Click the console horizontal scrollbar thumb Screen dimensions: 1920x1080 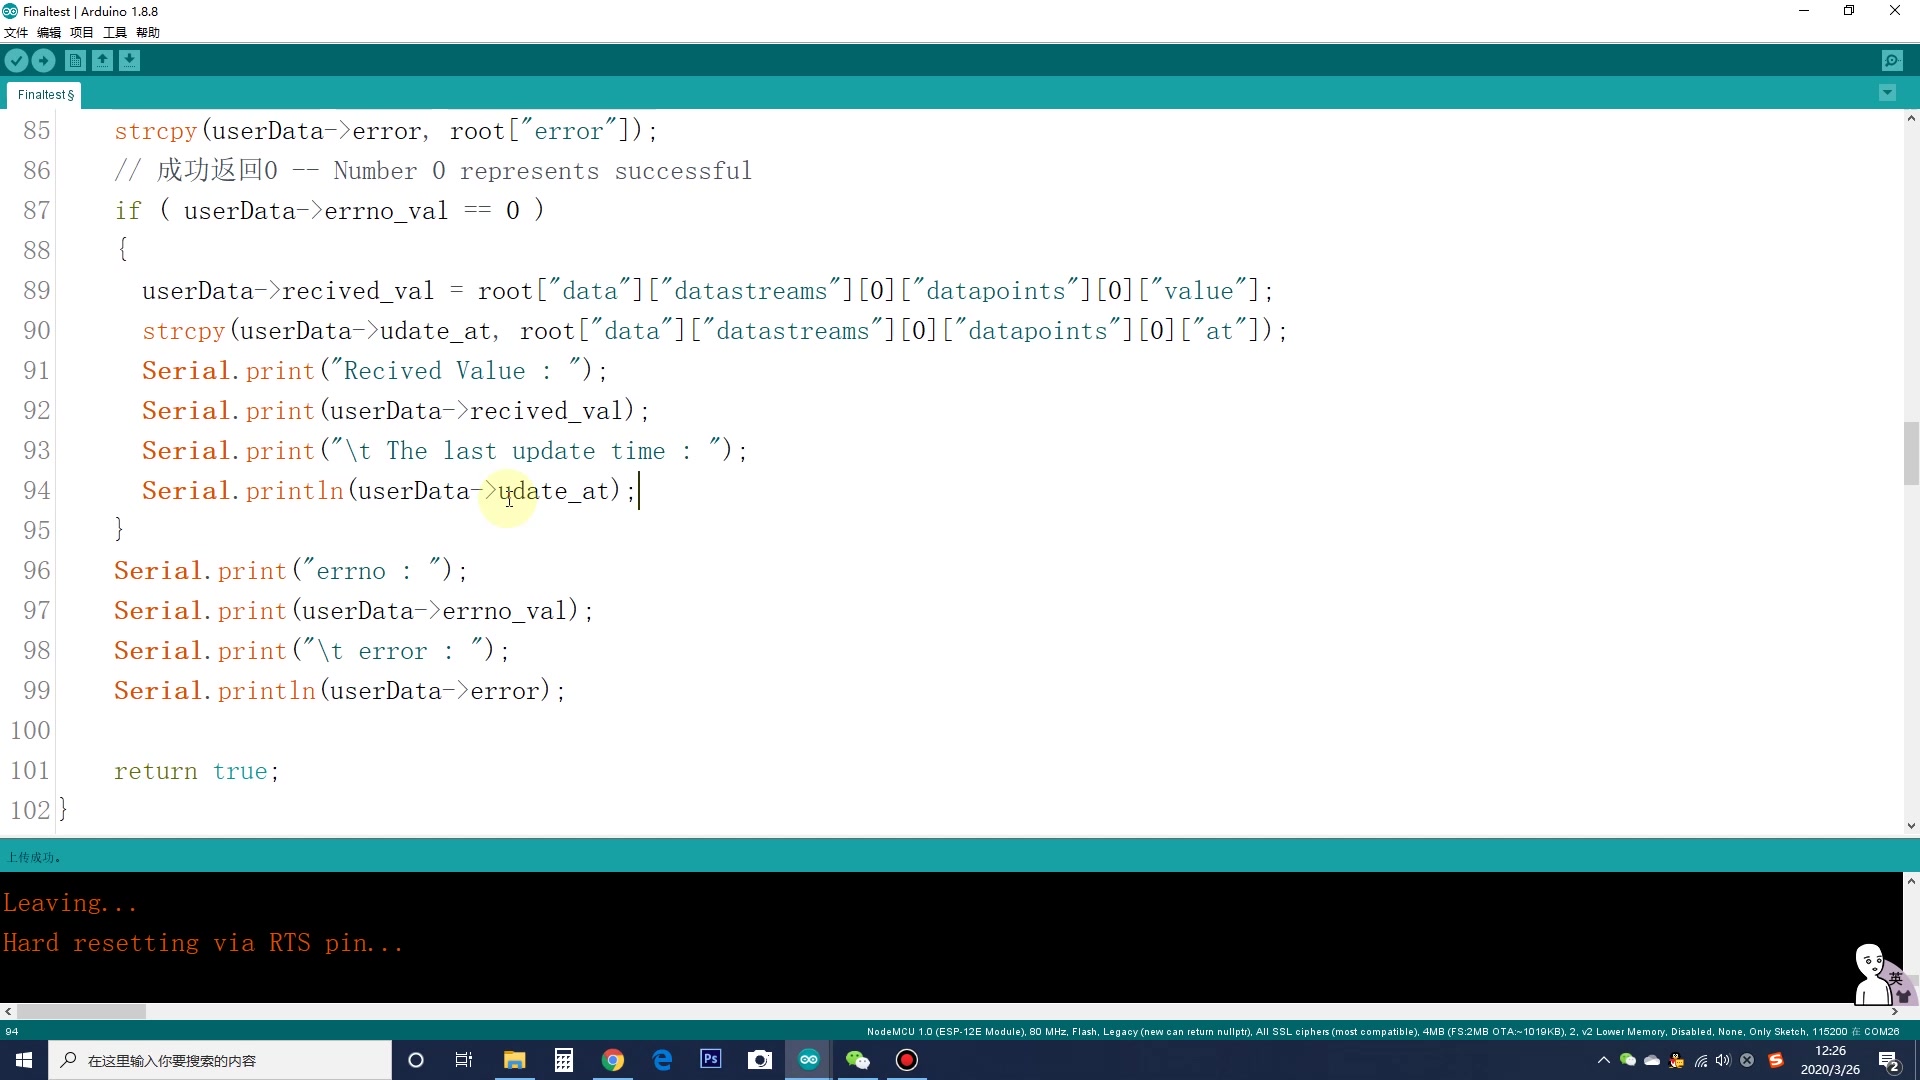(81, 1012)
